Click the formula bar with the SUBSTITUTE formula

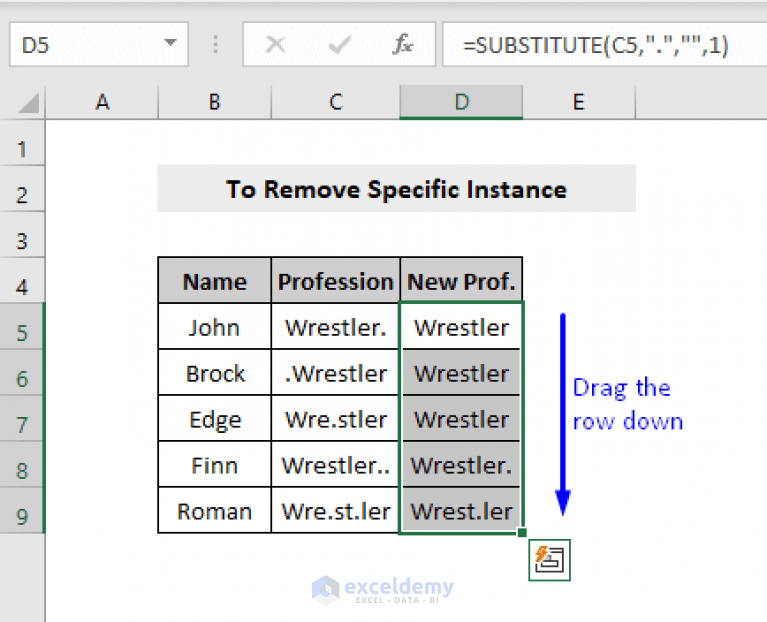pos(605,44)
